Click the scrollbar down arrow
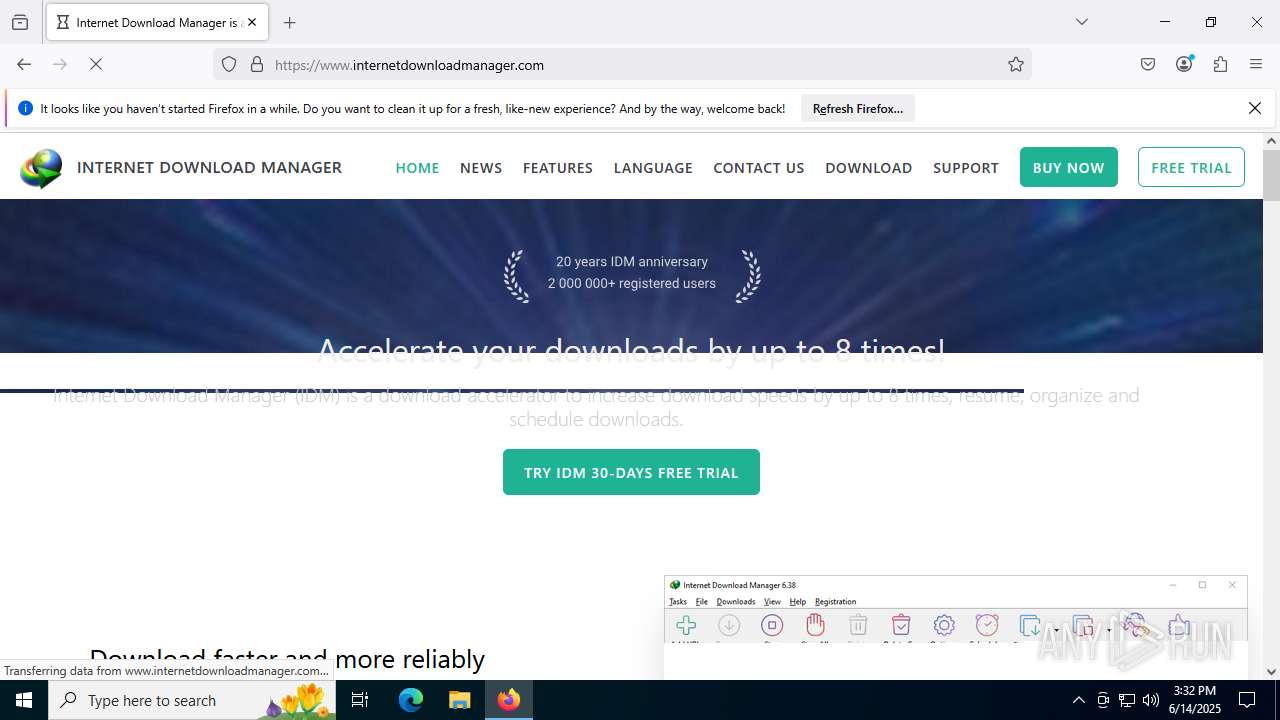This screenshot has height=720, width=1280. pos(1271,672)
